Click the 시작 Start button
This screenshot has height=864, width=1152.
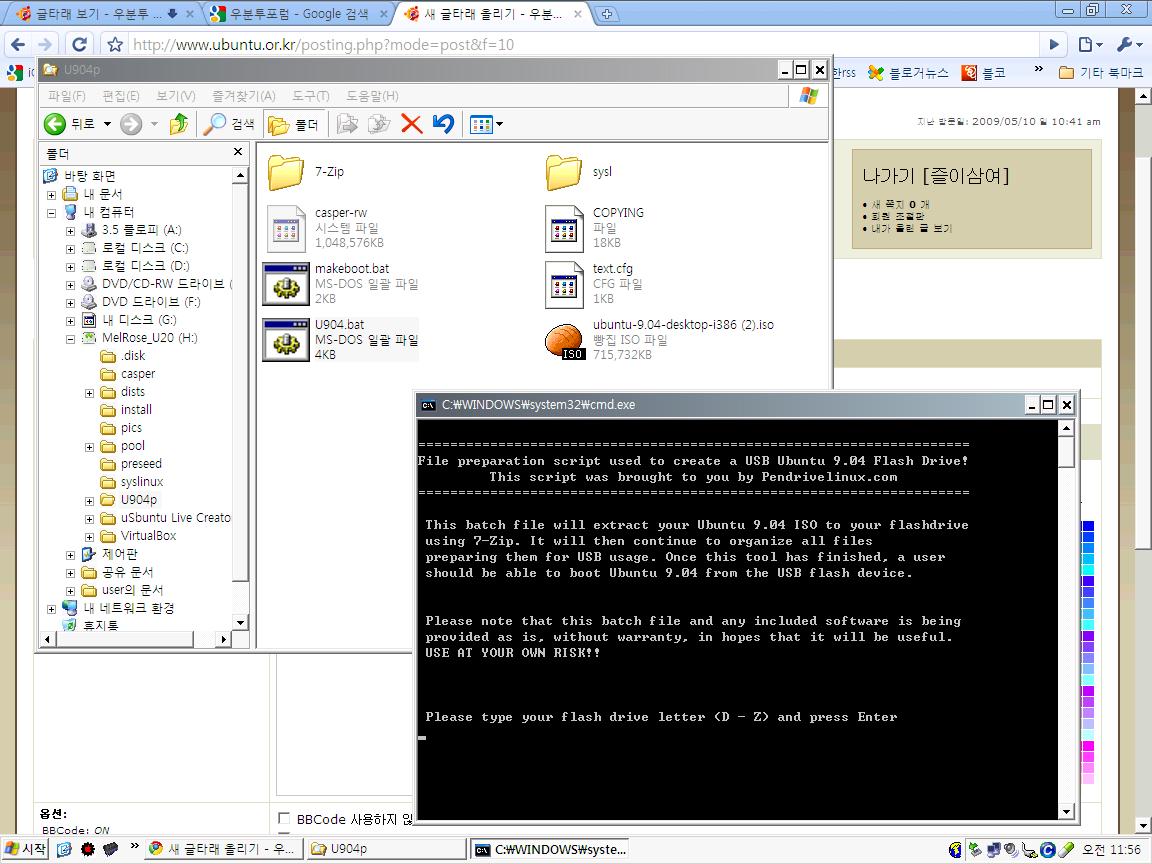(26, 849)
